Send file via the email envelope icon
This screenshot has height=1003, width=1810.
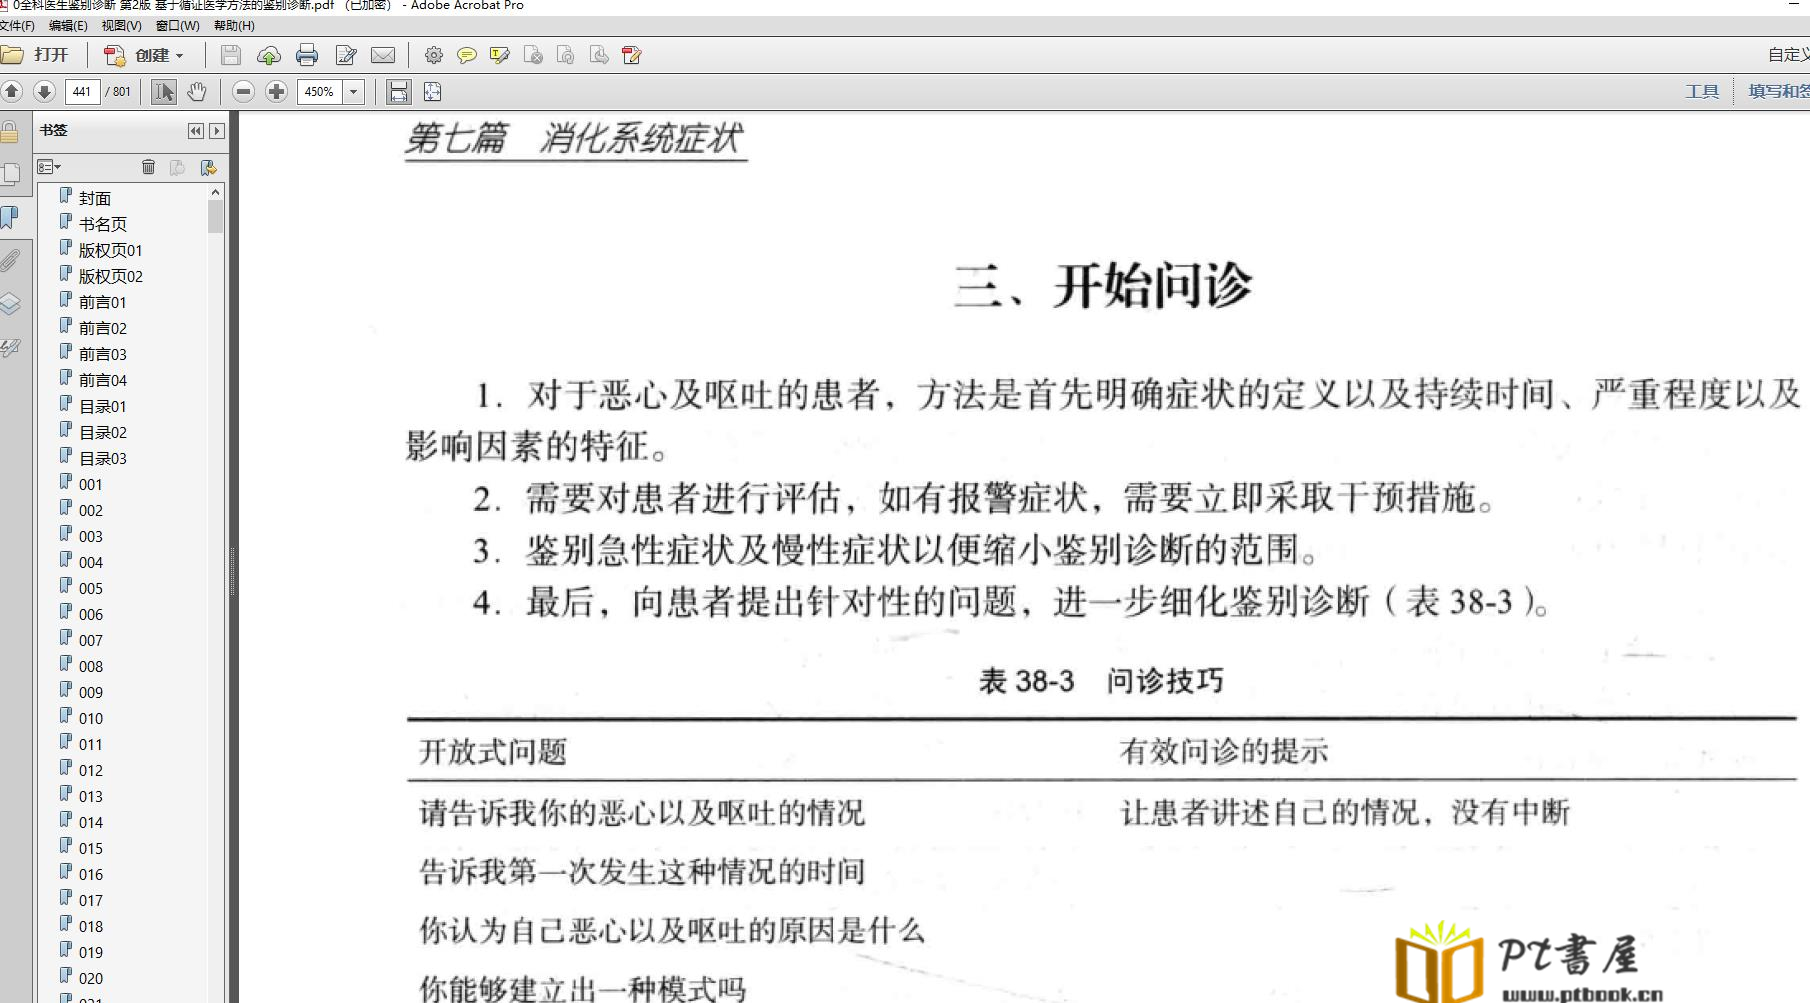(383, 55)
